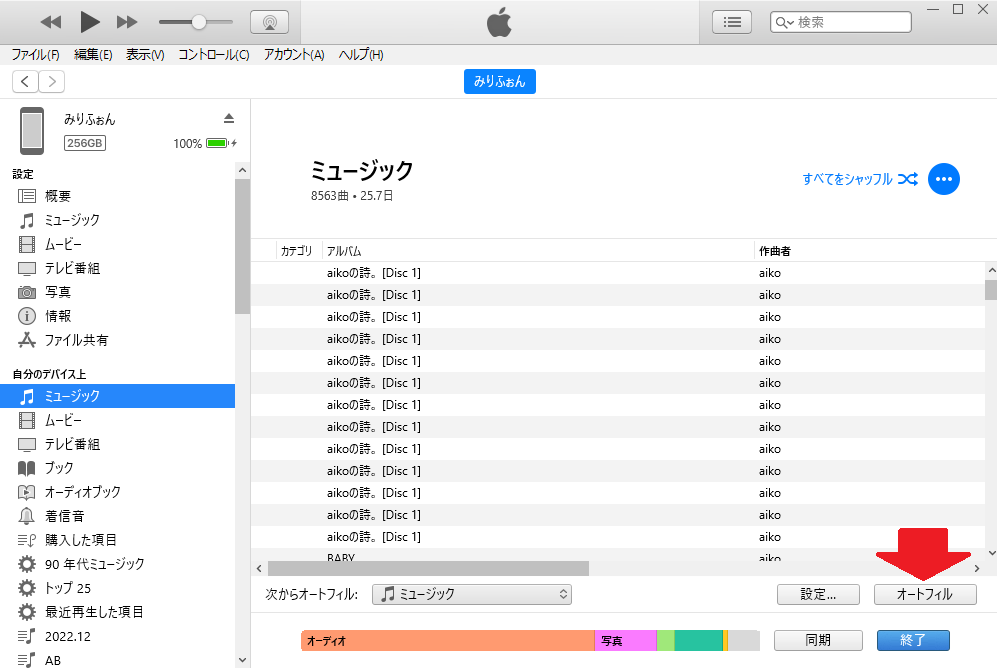Switch to the みりふぉん tab
The height and width of the screenshot is (668, 997).
tap(499, 81)
